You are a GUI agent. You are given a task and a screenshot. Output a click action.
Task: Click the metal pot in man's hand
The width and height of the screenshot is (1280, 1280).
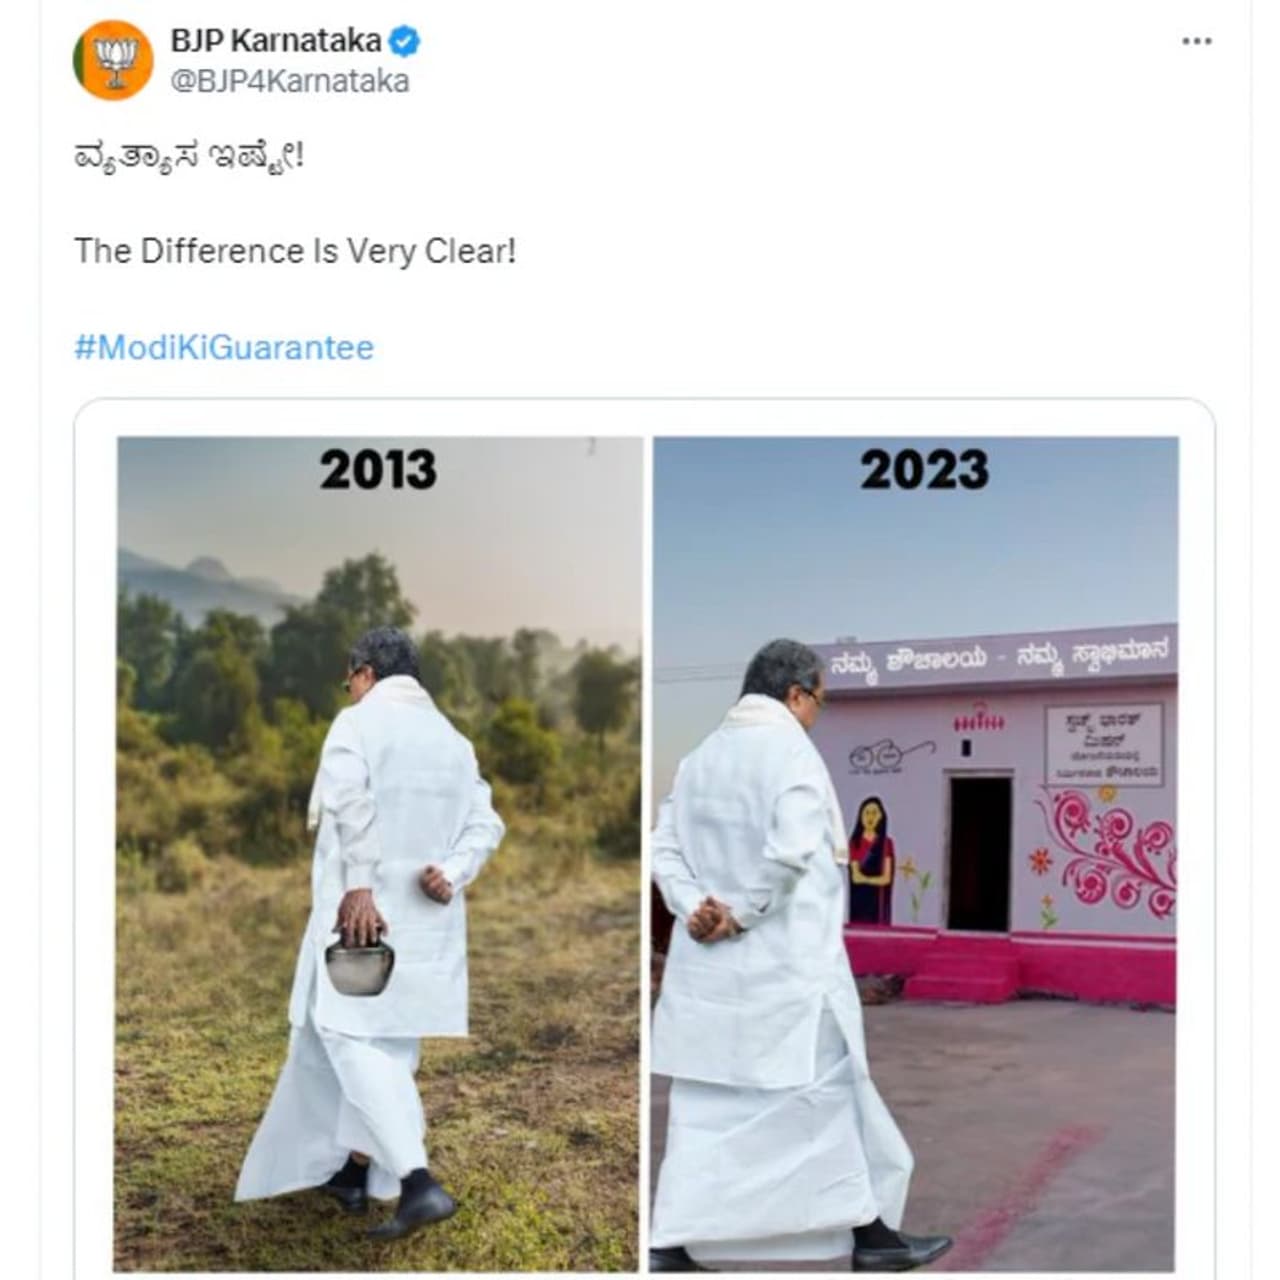pyautogui.click(x=359, y=965)
